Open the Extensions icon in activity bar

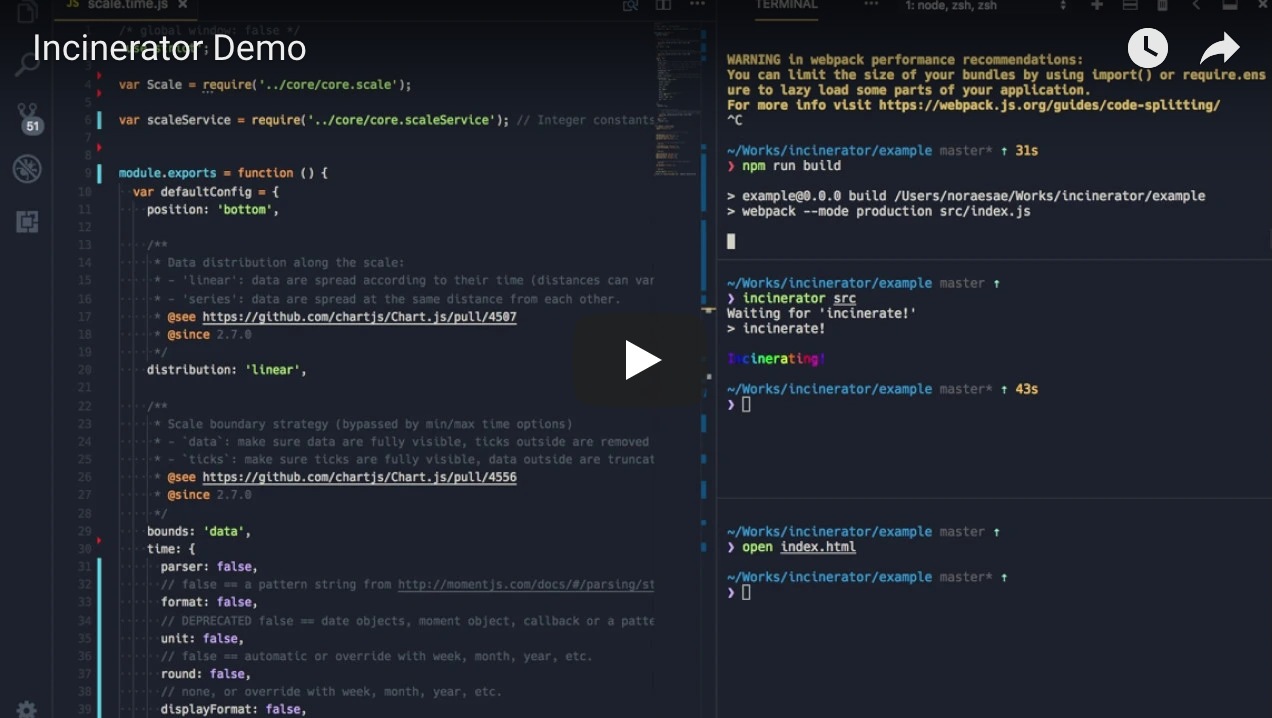point(27,221)
